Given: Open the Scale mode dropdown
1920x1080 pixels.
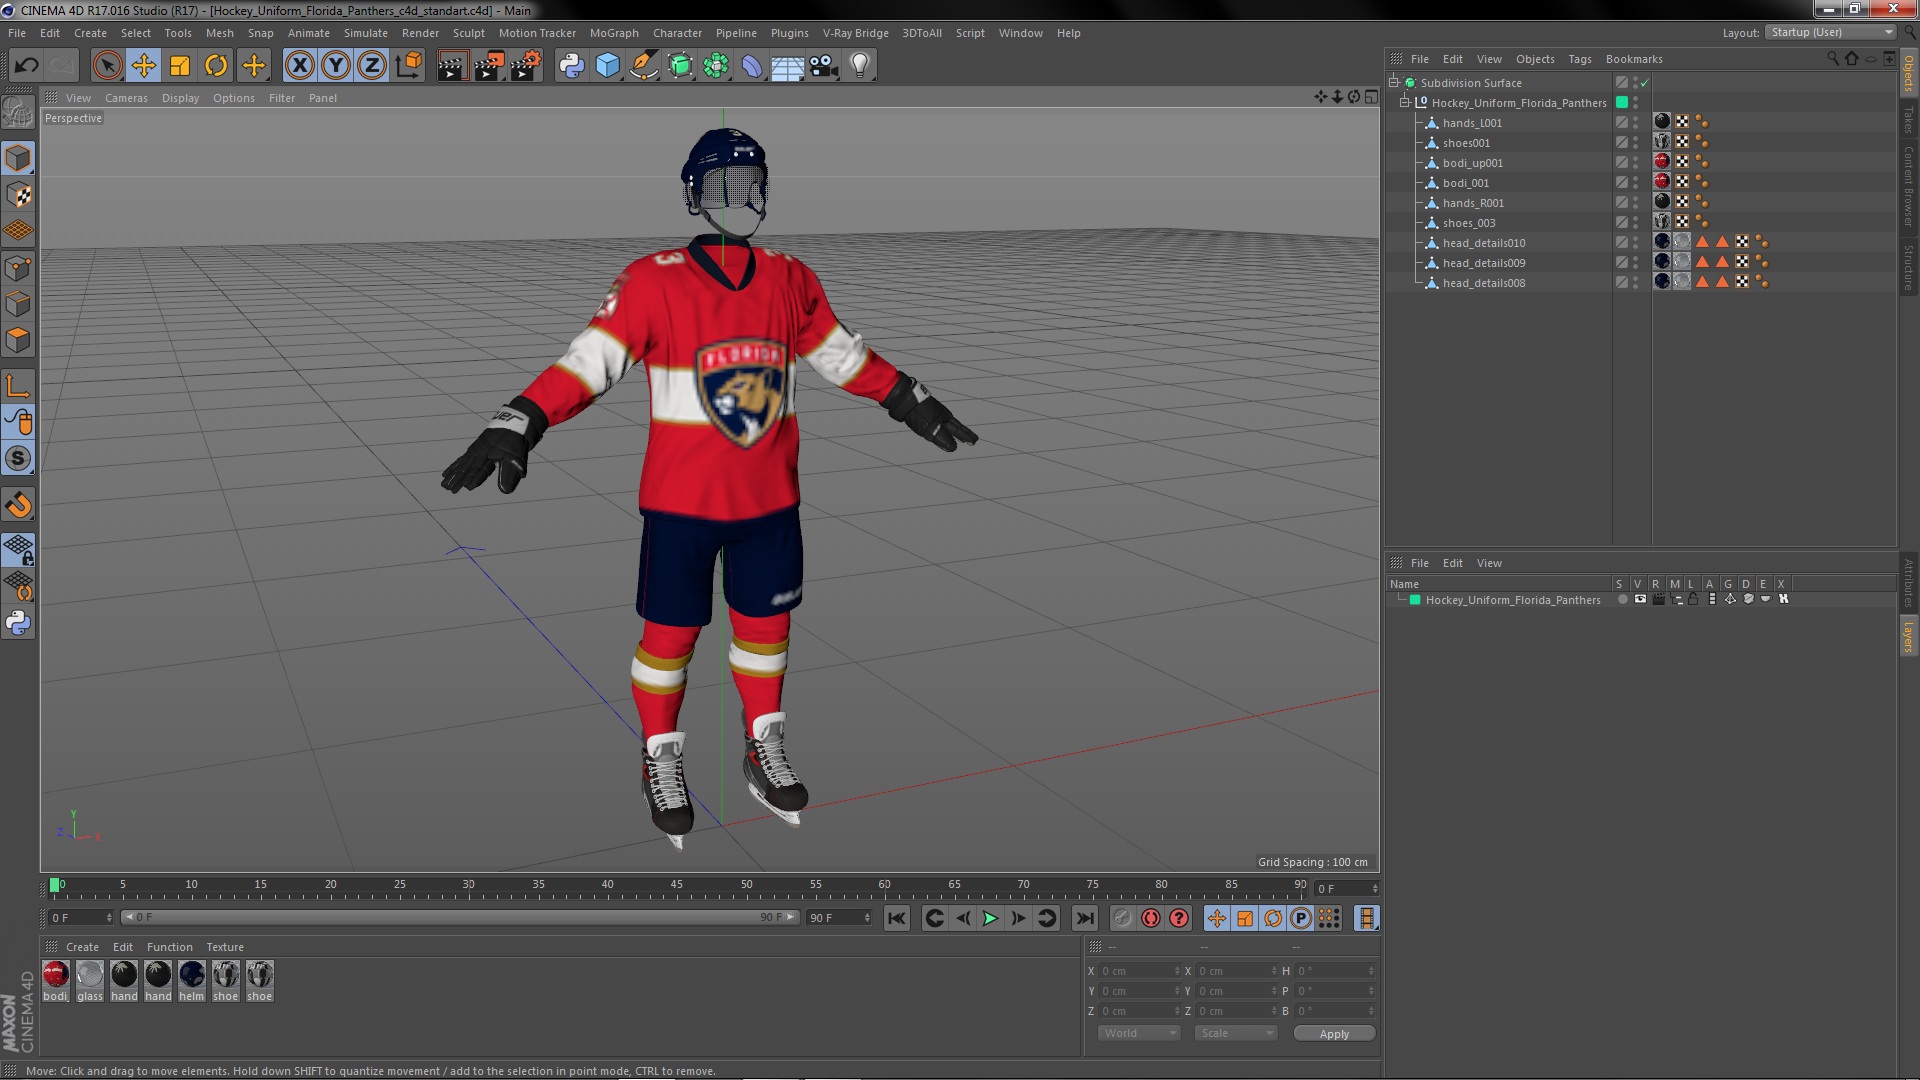Looking at the screenshot, I should pos(1236,1033).
